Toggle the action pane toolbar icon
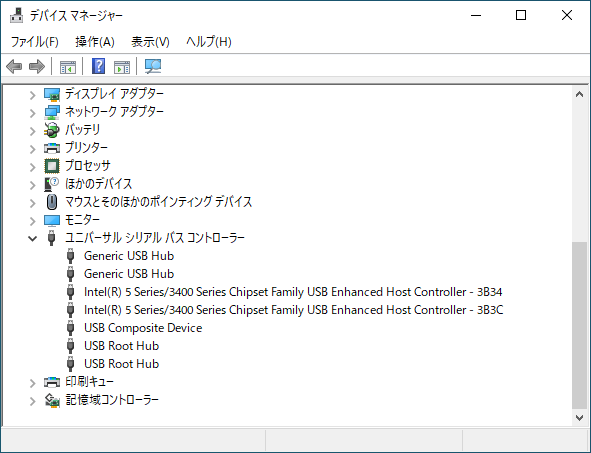Image resolution: width=591 pixels, height=453 pixels. coord(122,67)
